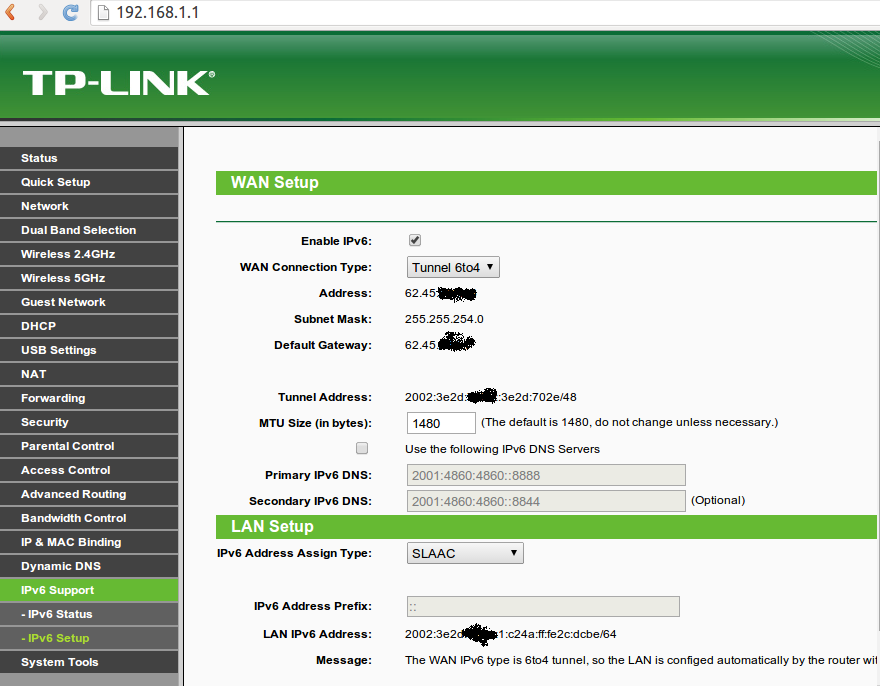
Task: Open the Quick Setup menu
Action: pos(89,182)
